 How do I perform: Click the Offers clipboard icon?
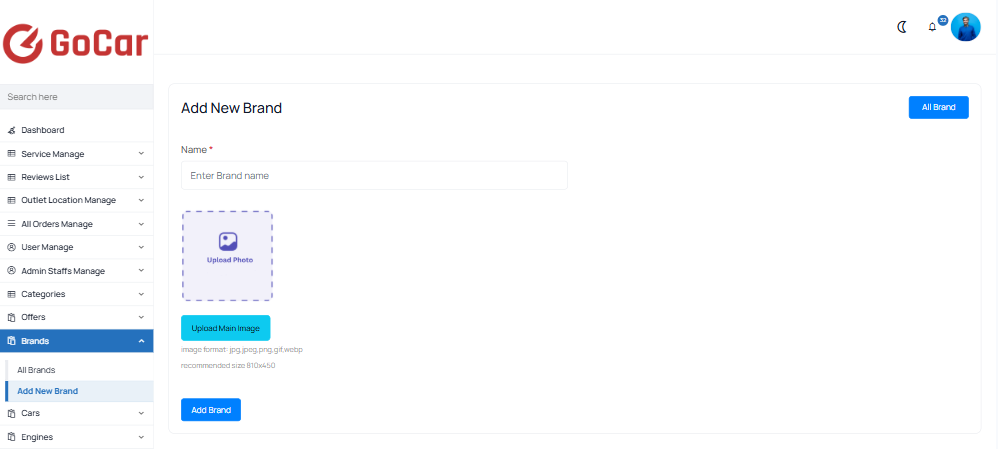11,317
